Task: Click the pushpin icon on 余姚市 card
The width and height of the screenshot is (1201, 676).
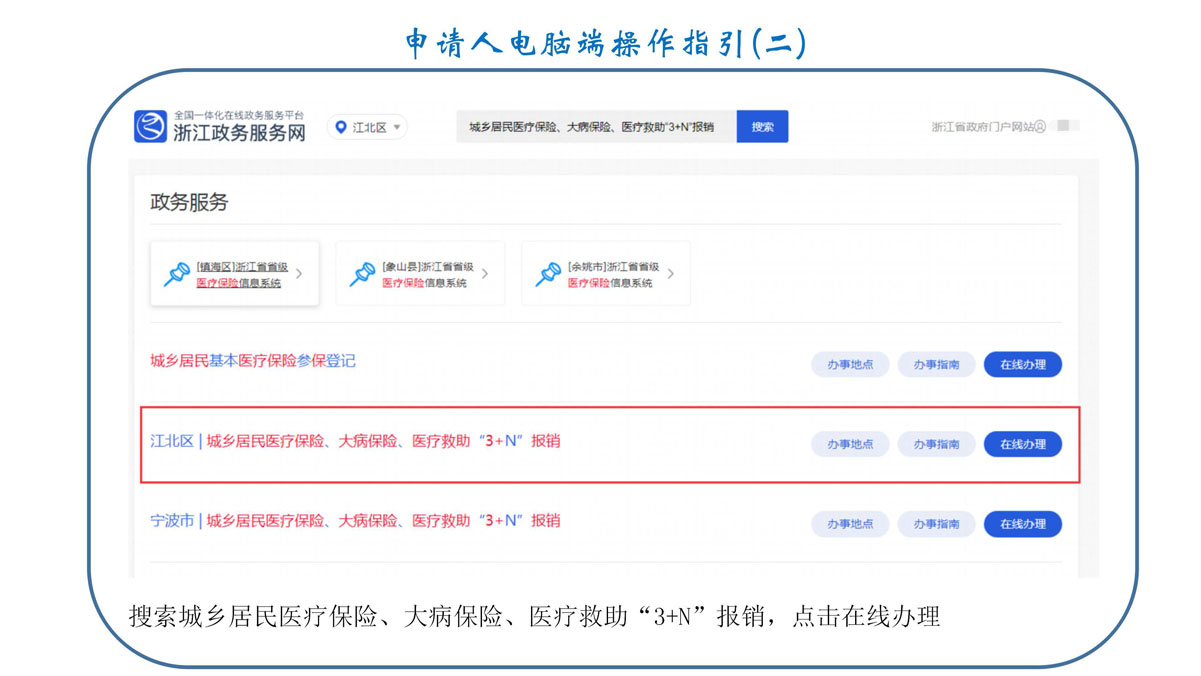Action: coord(548,275)
